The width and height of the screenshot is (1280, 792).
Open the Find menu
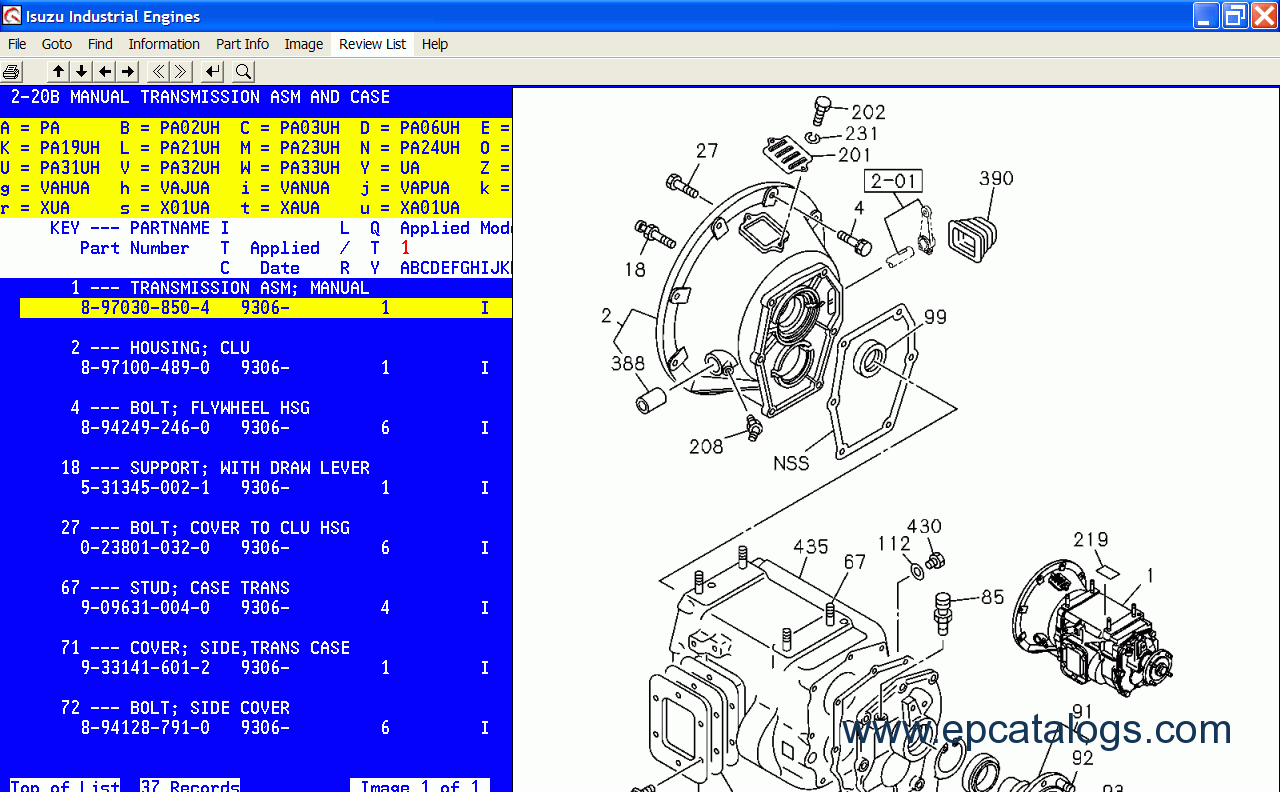(100, 44)
